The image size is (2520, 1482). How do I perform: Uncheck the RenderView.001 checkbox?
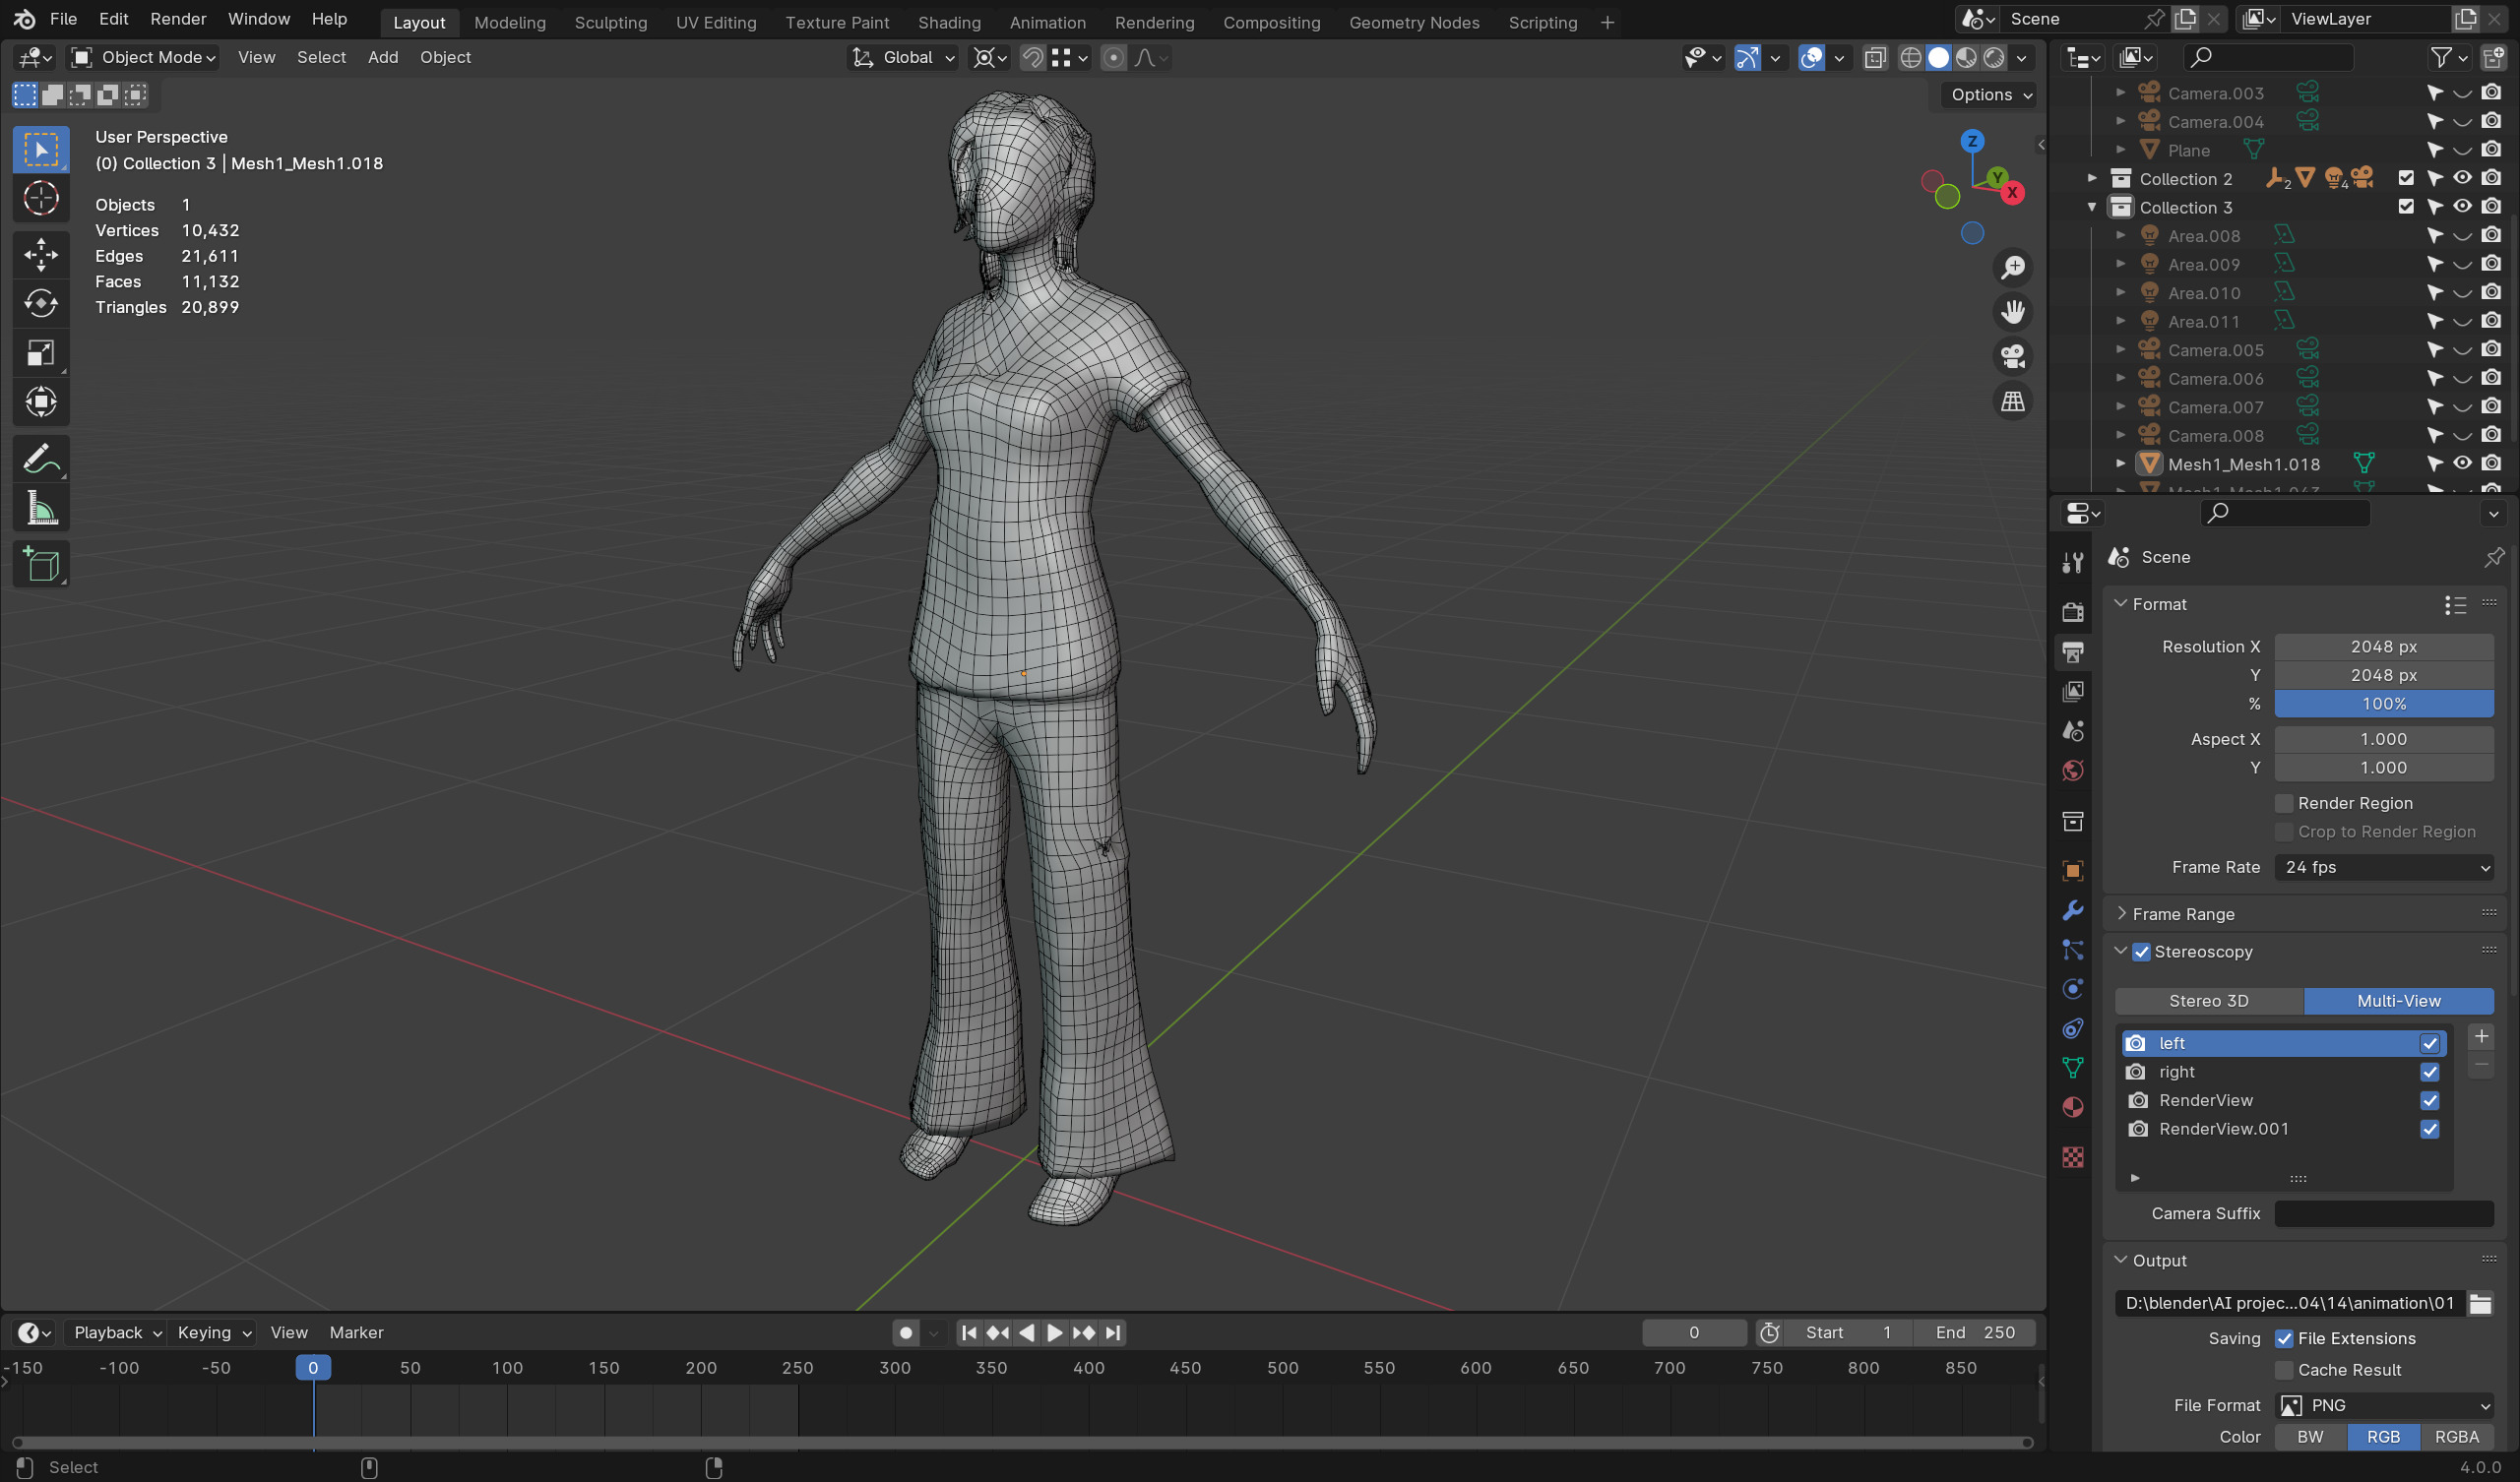pyautogui.click(x=2429, y=1129)
